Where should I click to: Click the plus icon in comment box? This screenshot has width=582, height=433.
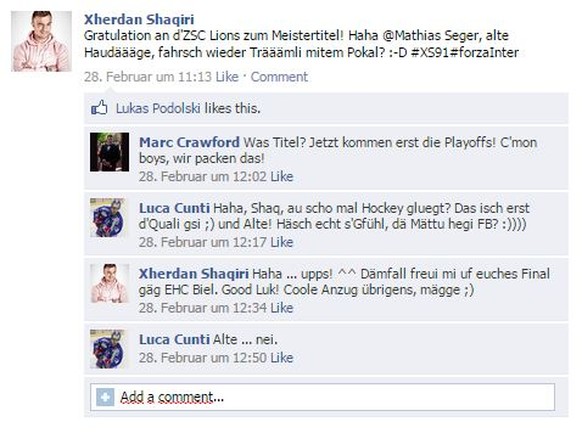pos(105,397)
